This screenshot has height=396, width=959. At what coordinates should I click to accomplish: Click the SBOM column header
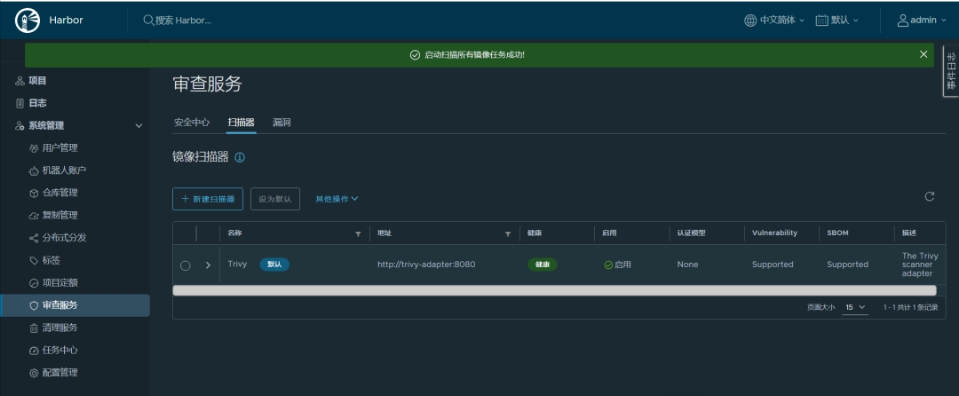[x=838, y=233]
